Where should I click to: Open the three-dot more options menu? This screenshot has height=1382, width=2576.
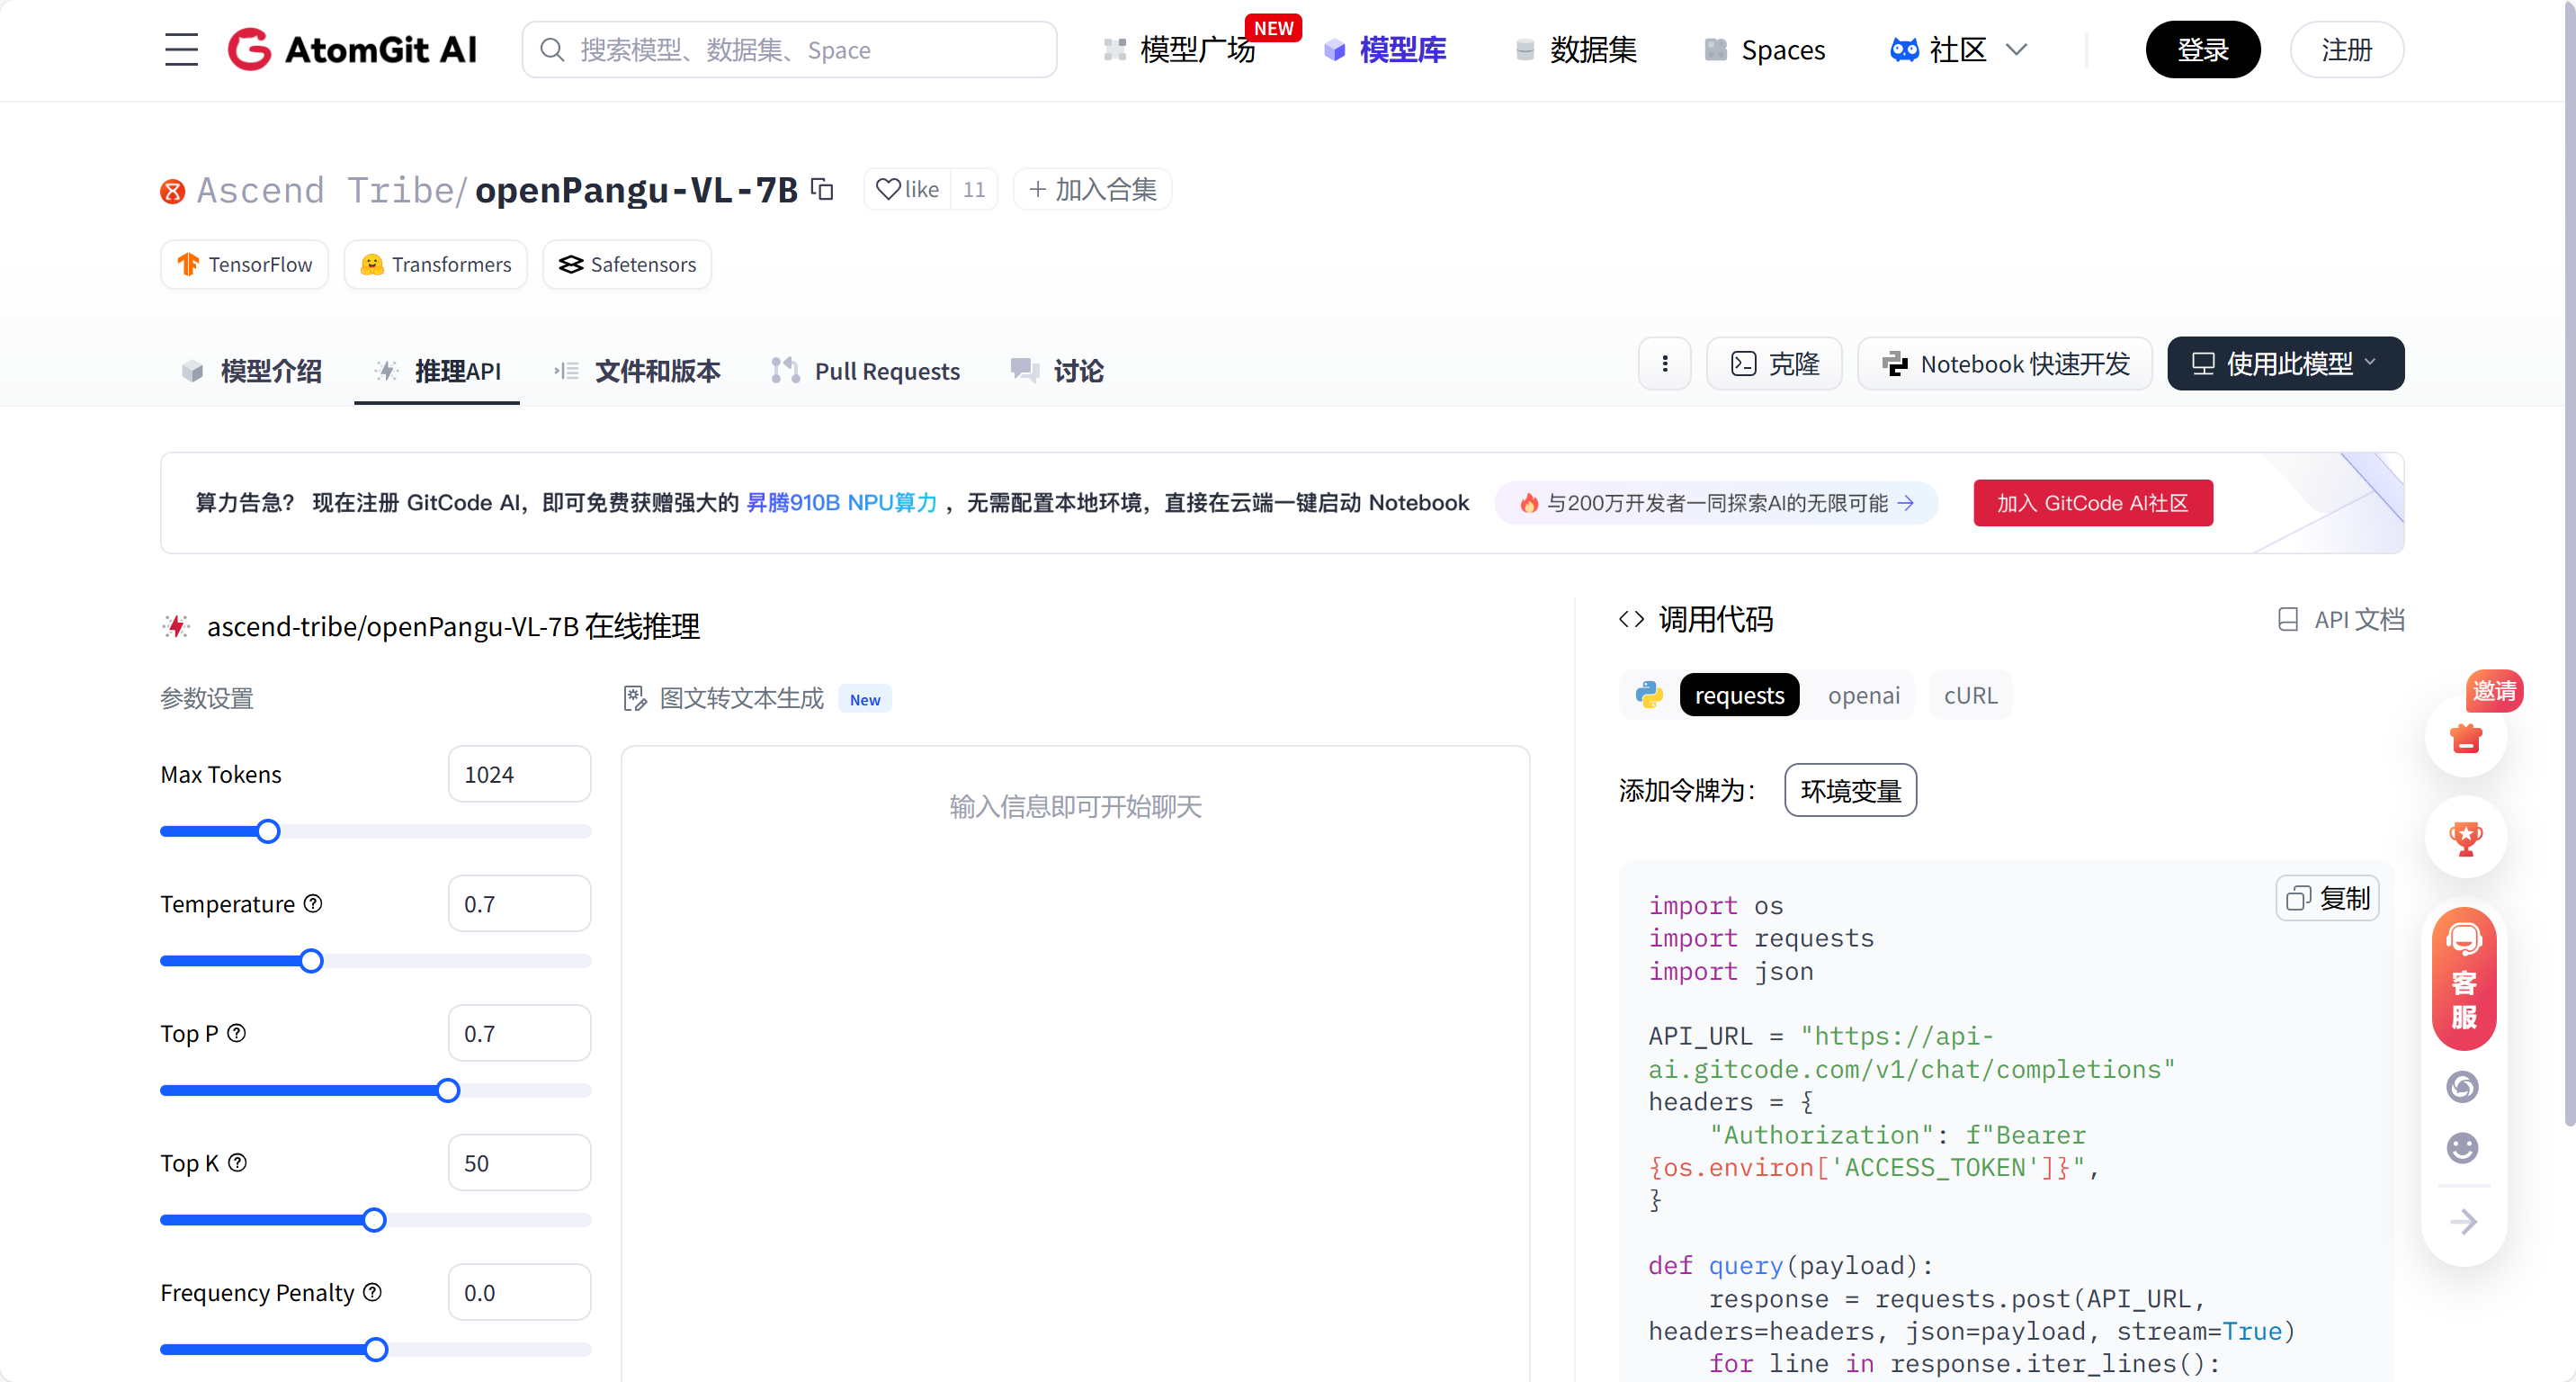tap(1663, 364)
